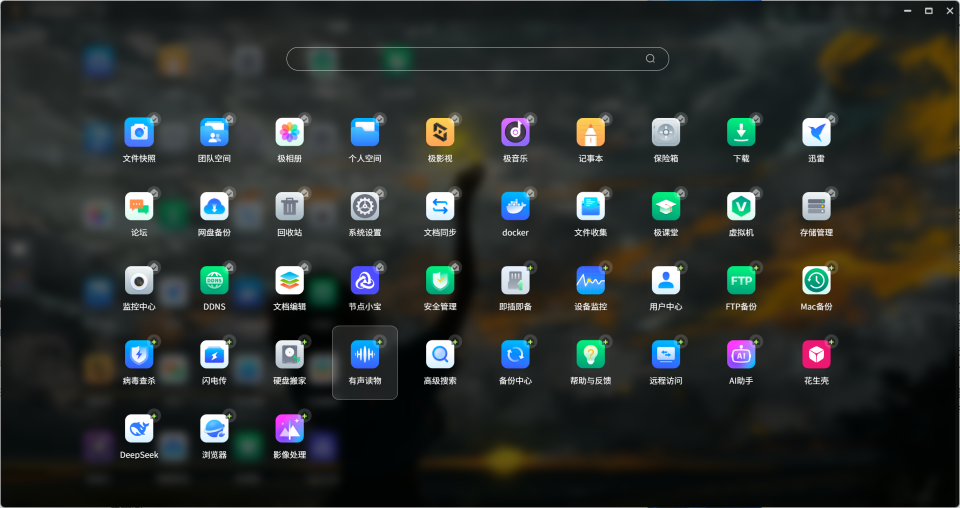This screenshot has height=508, width=960.
Task: Open the 虚拟机 virtual machine app
Action: [741, 207]
